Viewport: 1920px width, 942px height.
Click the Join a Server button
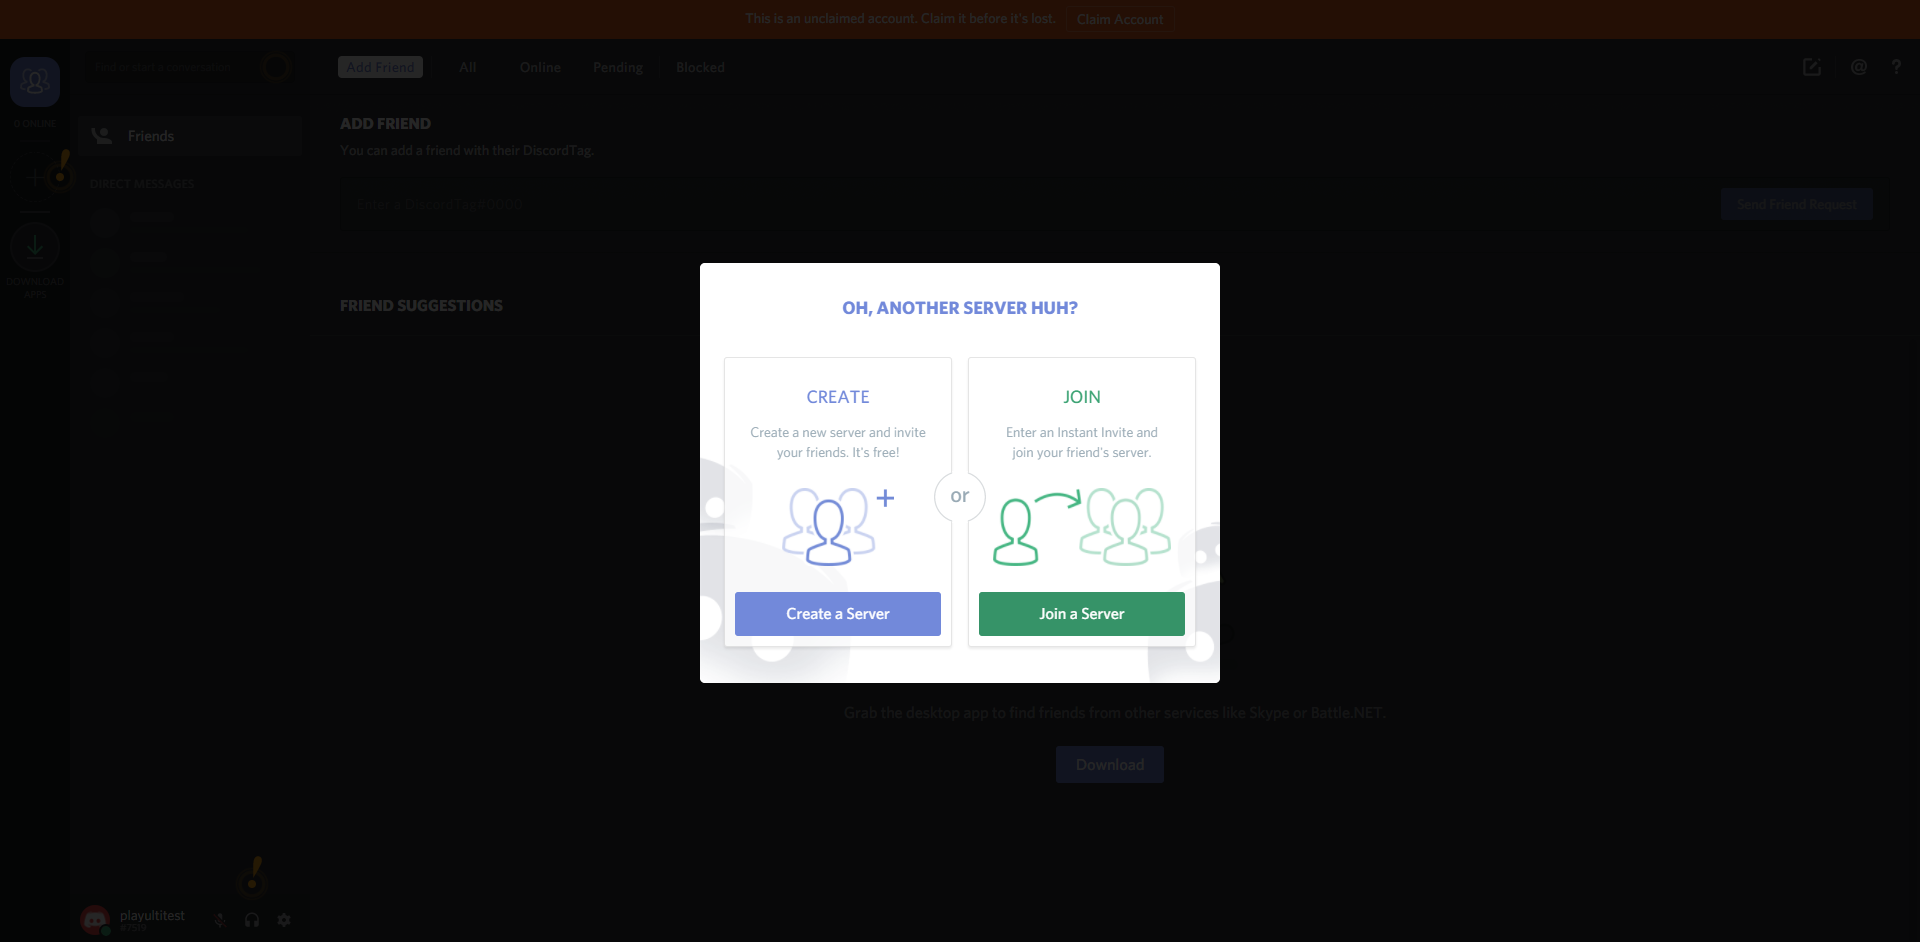[x=1081, y=614]
